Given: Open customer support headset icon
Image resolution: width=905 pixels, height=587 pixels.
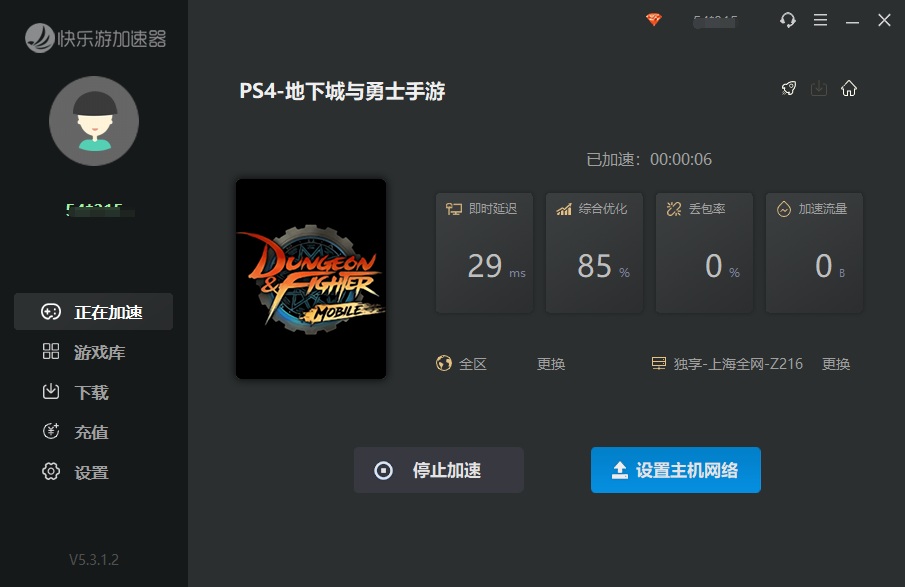Looking at the screenshot, I should coord(788,20).
